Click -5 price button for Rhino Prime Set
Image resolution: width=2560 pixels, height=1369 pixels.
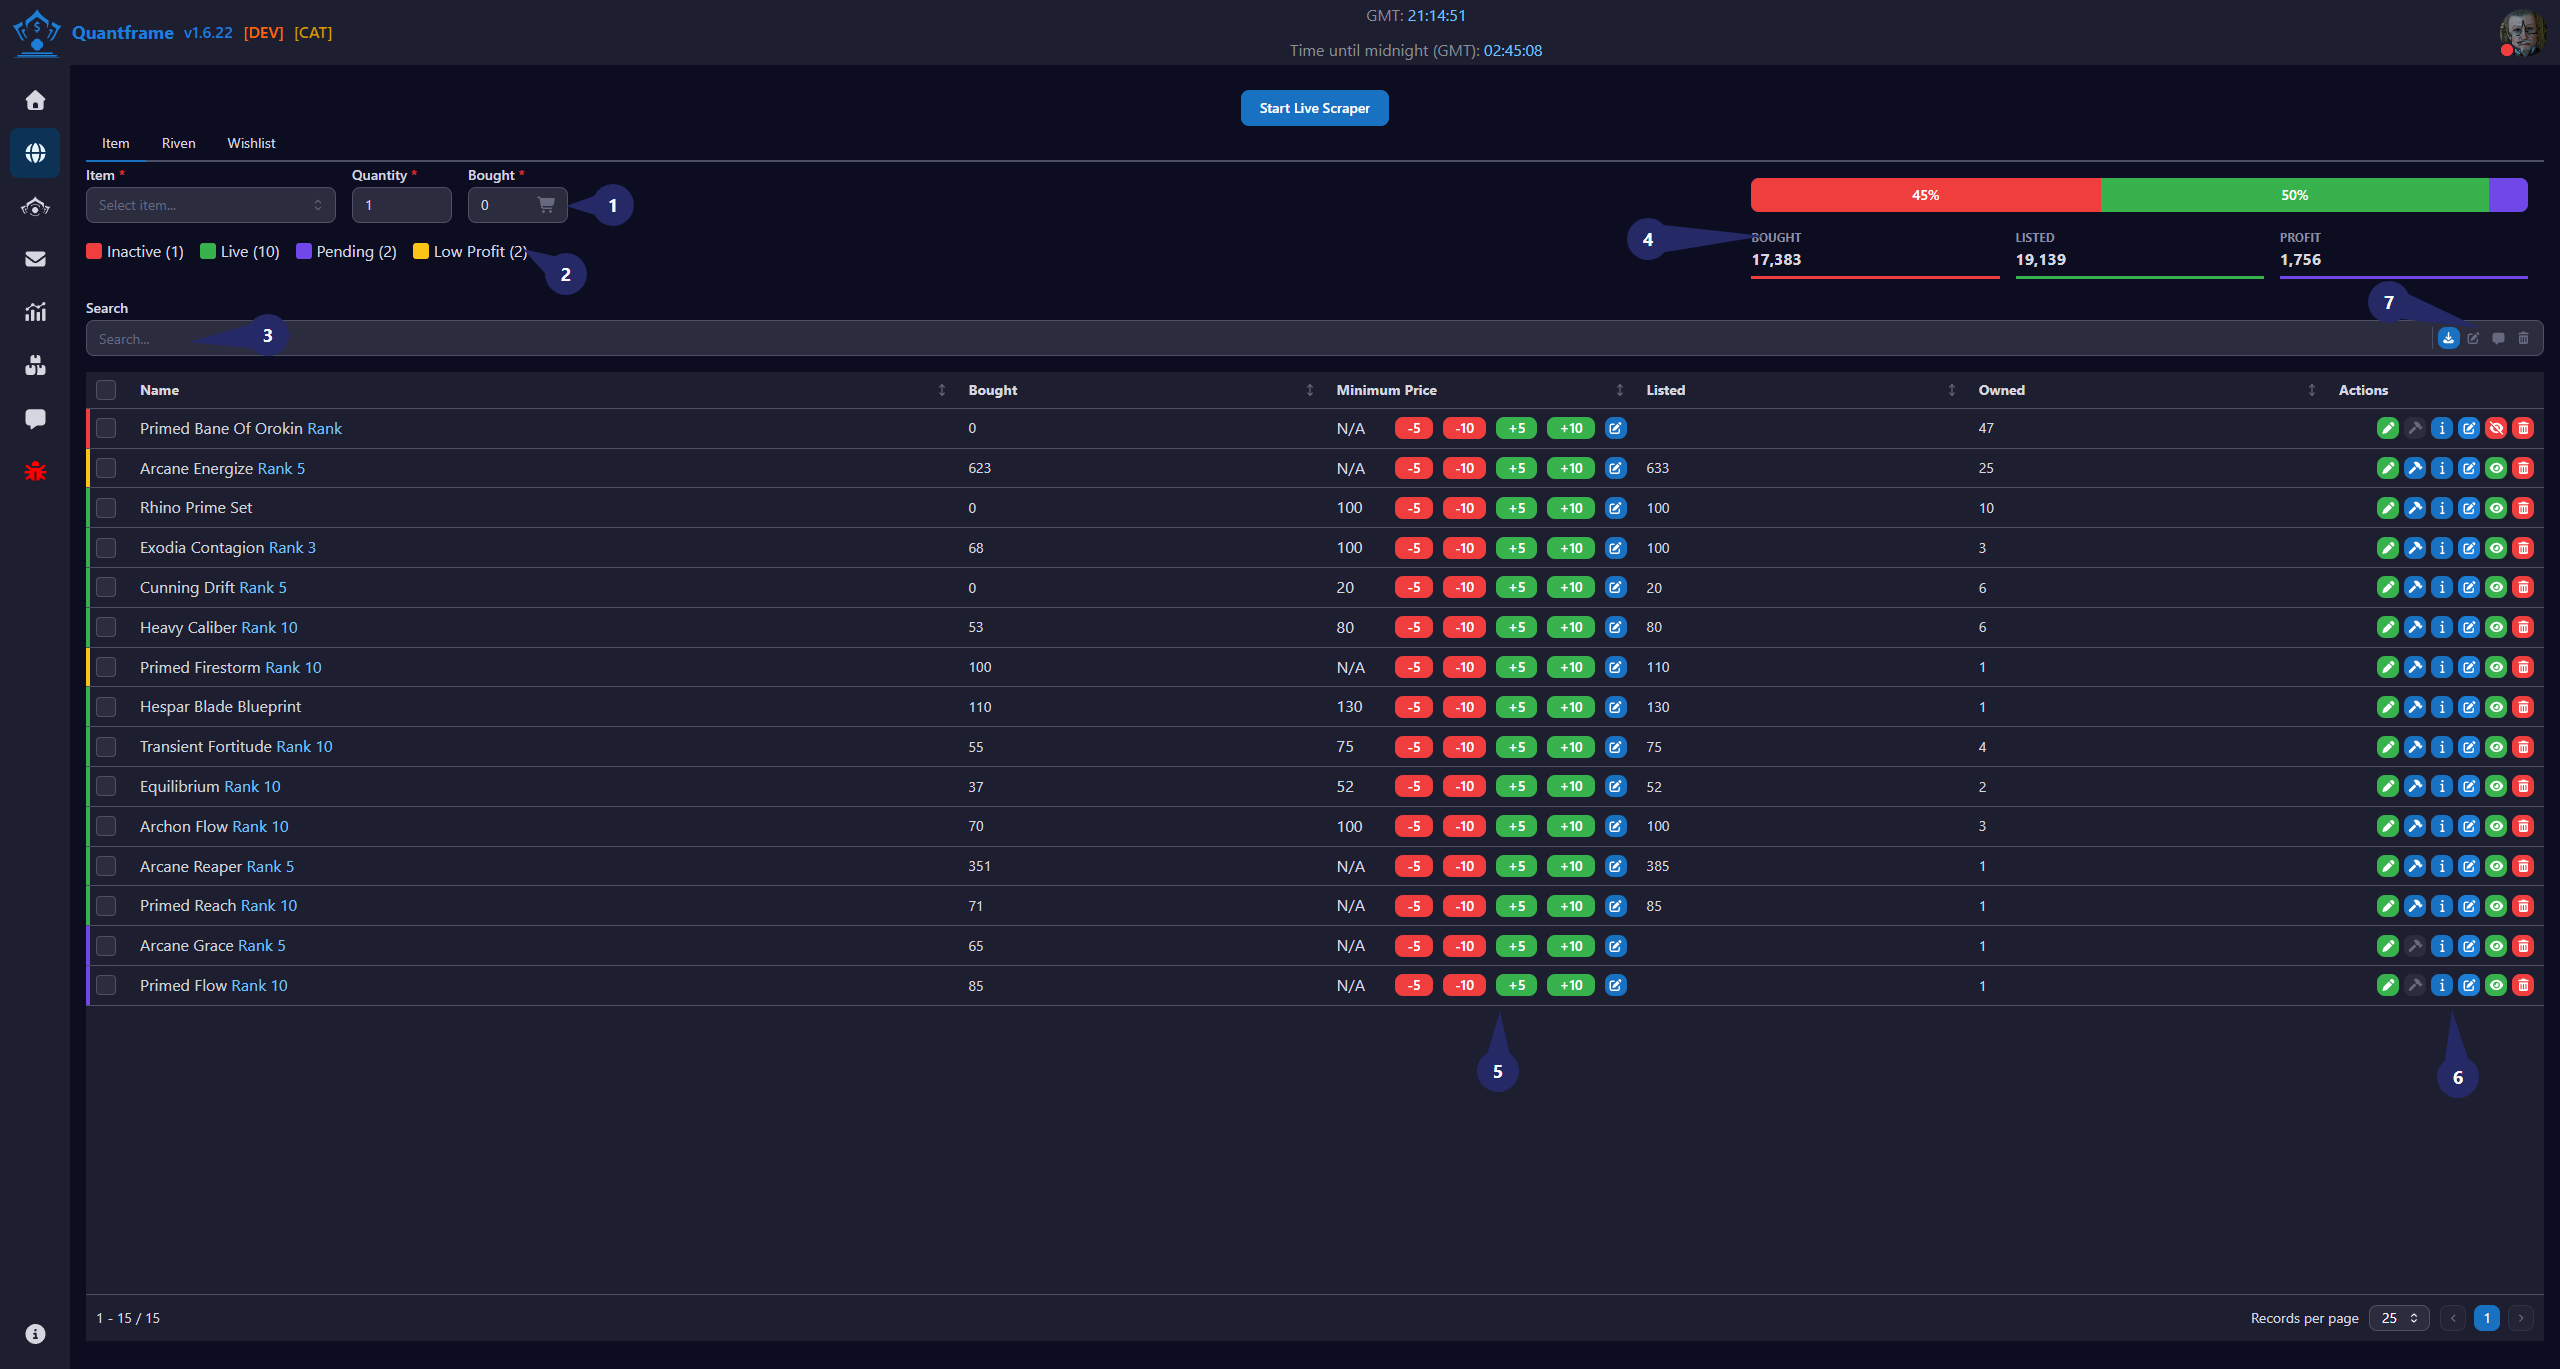tap(1413, 508)
